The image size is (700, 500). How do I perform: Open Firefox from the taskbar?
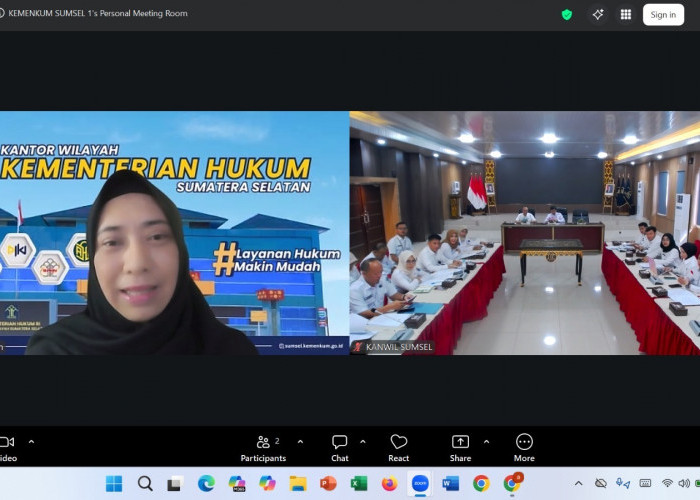pos(389,483)
